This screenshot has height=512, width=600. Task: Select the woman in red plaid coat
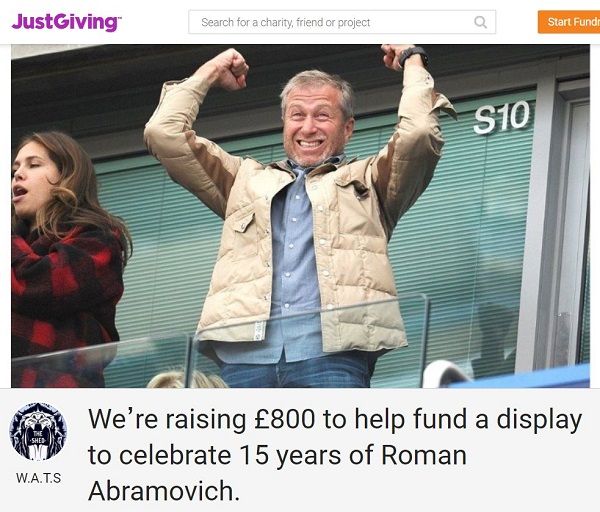click(67, 259)
